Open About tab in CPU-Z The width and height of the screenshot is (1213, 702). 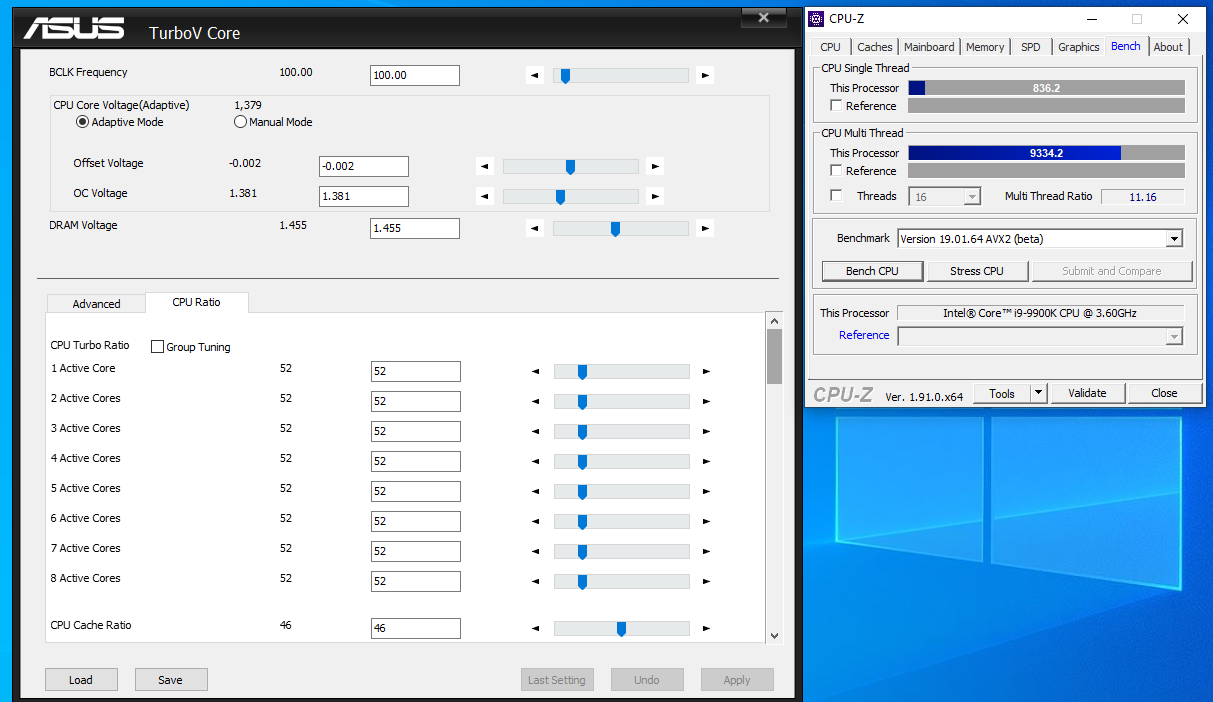pos(1168,47)
